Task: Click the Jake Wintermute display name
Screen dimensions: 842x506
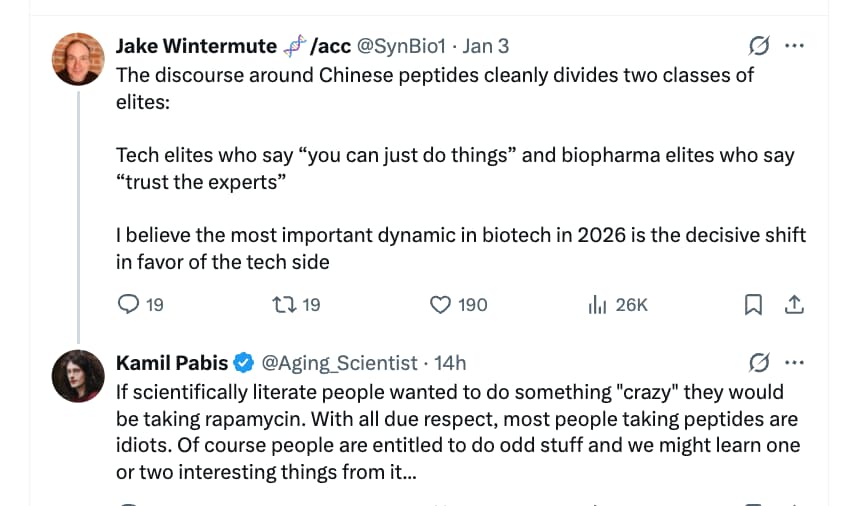Action: (196, 46)
